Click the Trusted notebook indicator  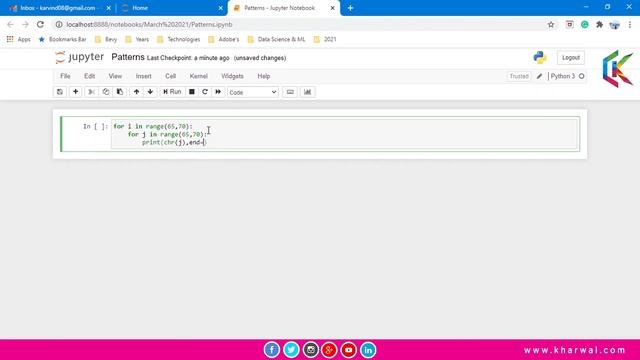pyautogui.click(x=519, y=76)
